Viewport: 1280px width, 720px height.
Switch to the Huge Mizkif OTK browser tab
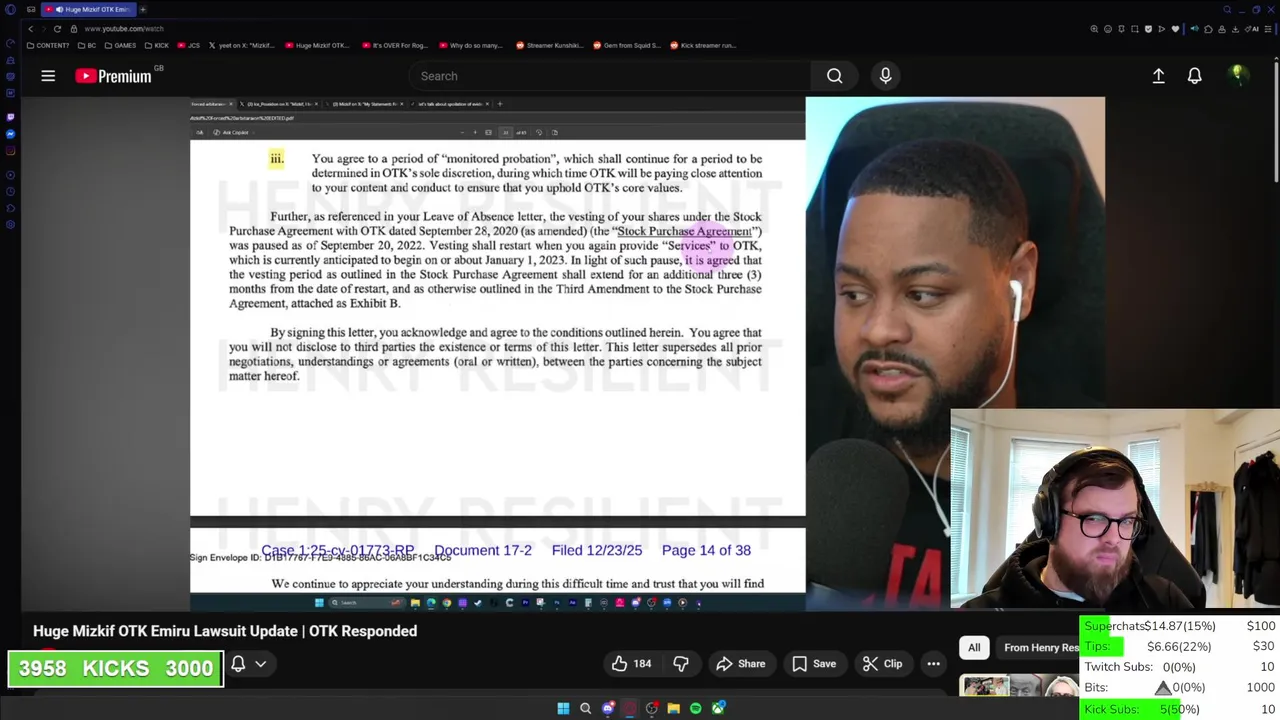[88, 10]
